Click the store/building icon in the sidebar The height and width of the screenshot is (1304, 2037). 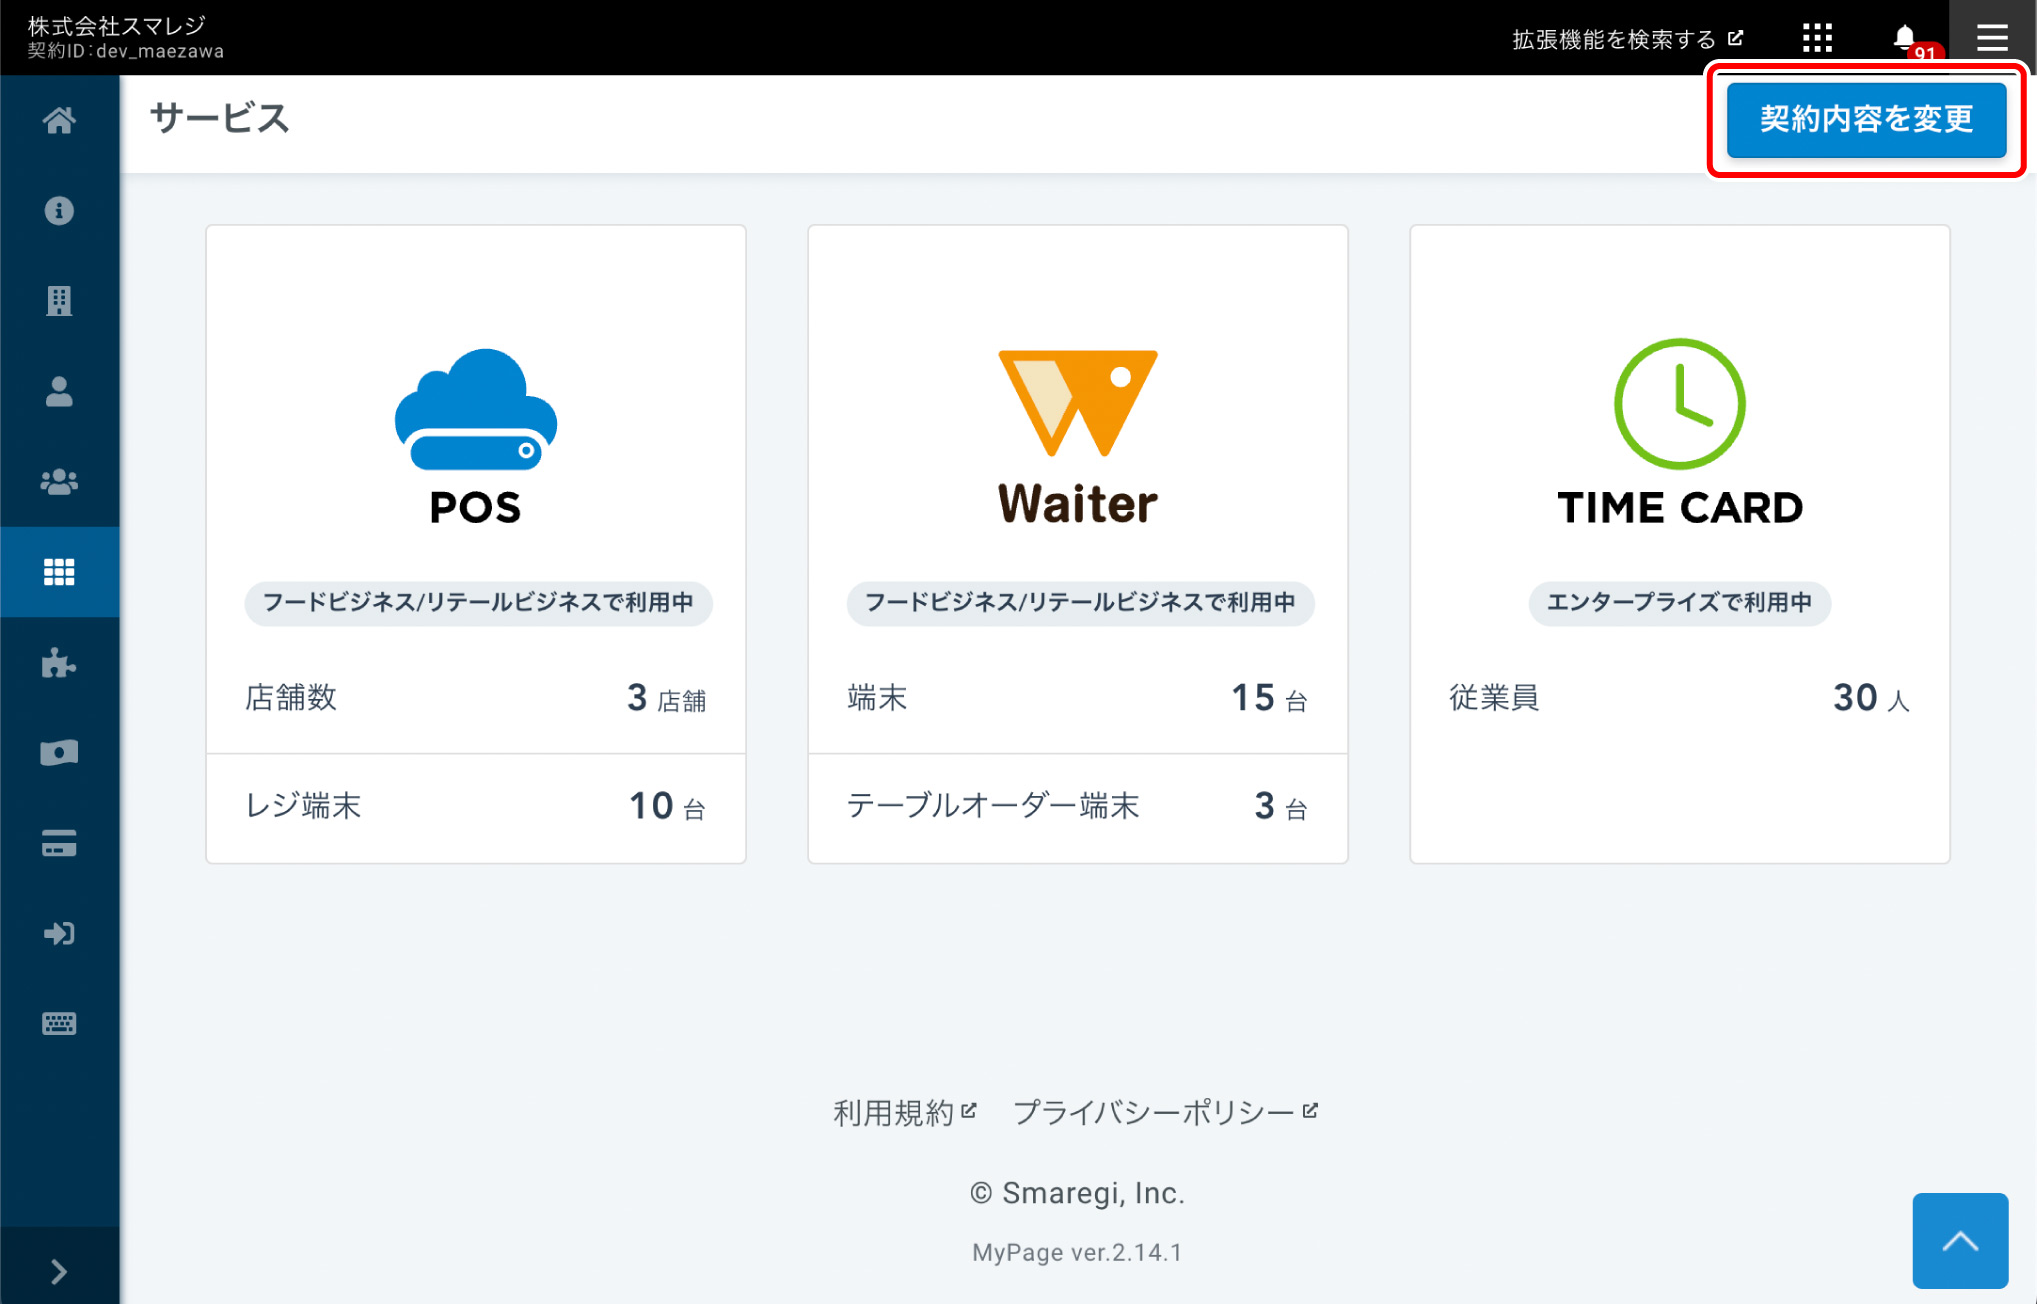(59, 301)
